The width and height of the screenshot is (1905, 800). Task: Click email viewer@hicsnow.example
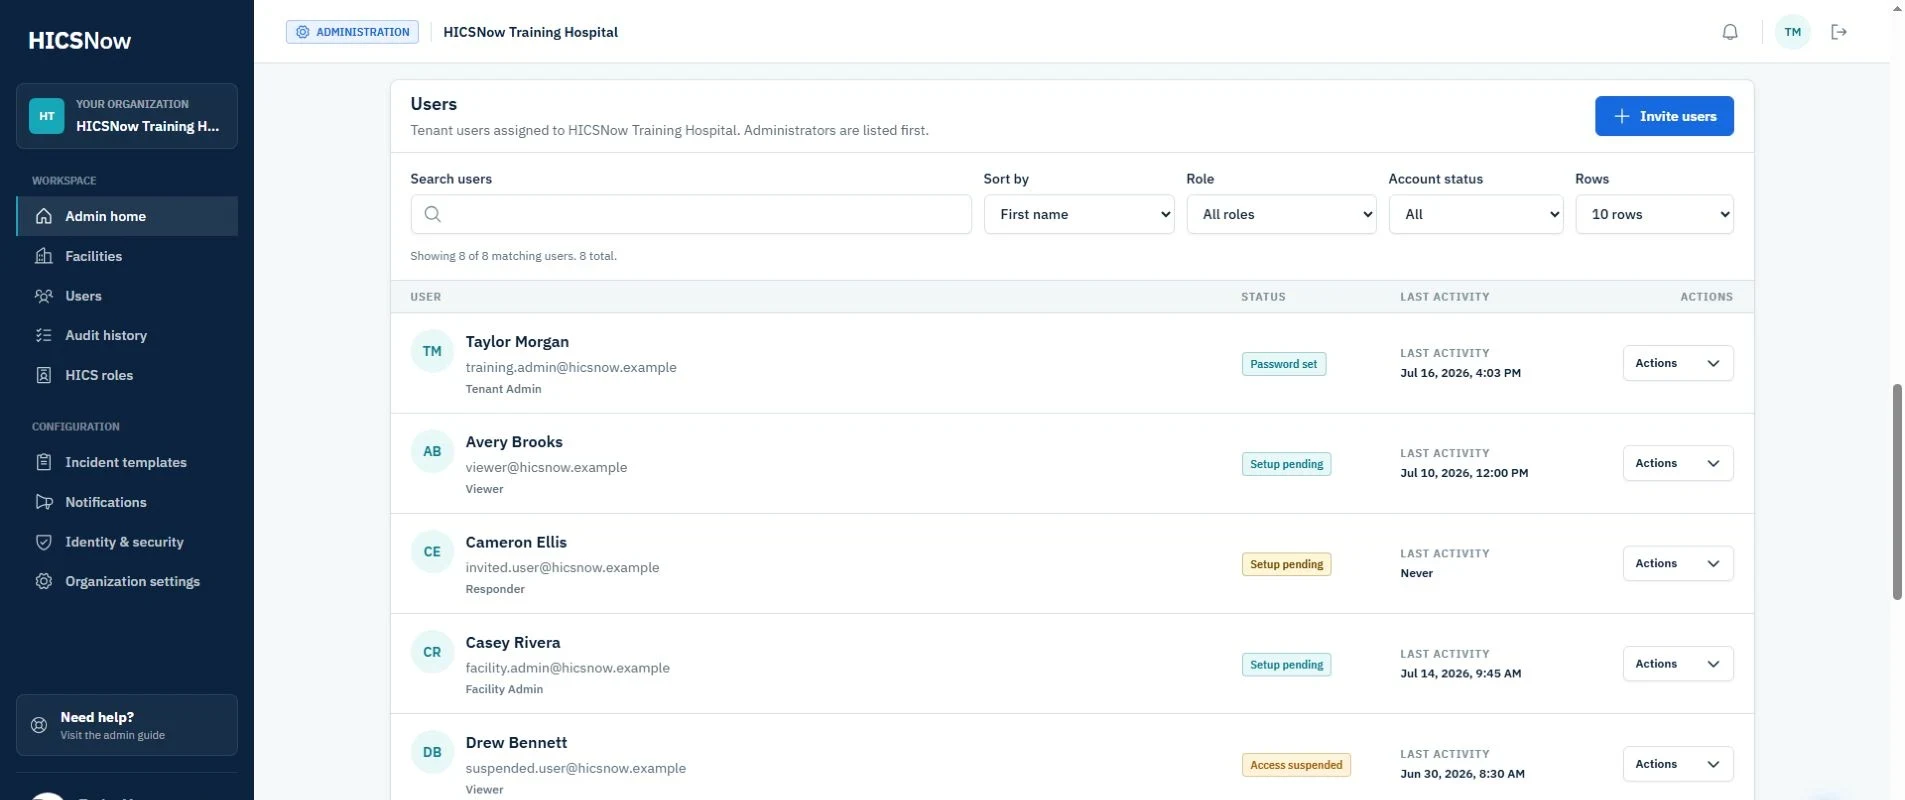point(546,467)
